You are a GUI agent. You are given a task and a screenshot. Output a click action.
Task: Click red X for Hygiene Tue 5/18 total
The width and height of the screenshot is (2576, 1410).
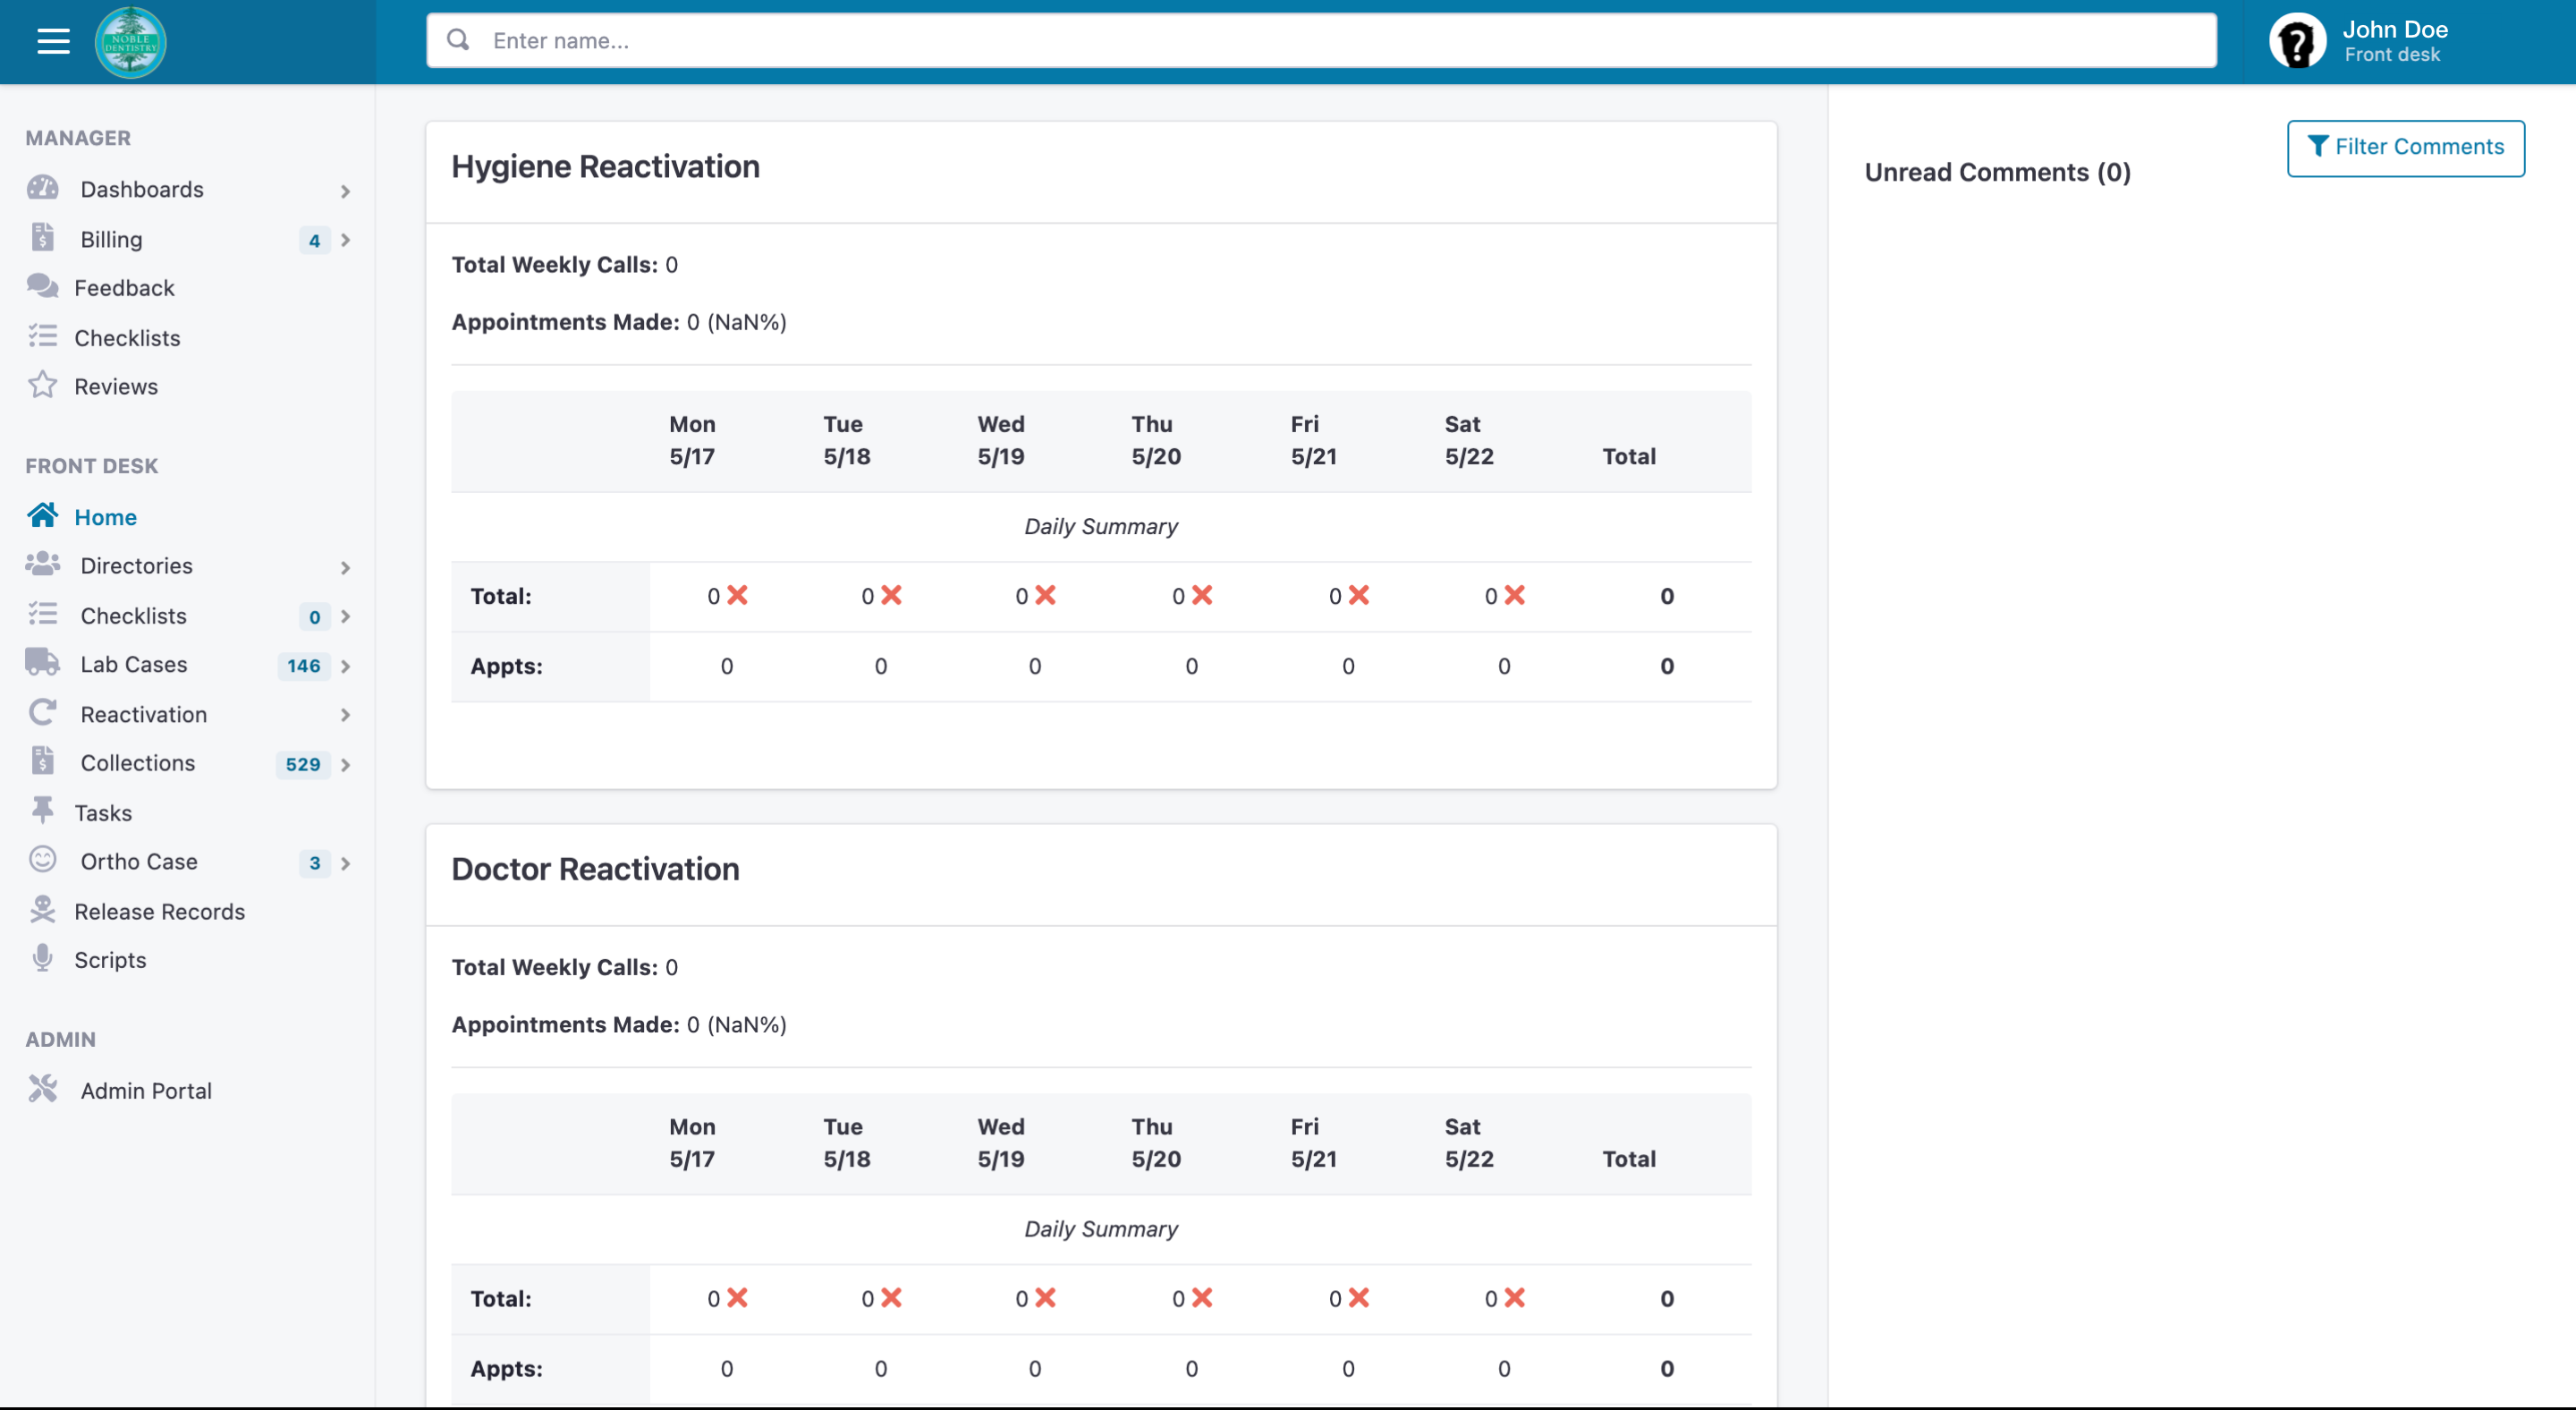coord(892,596)
